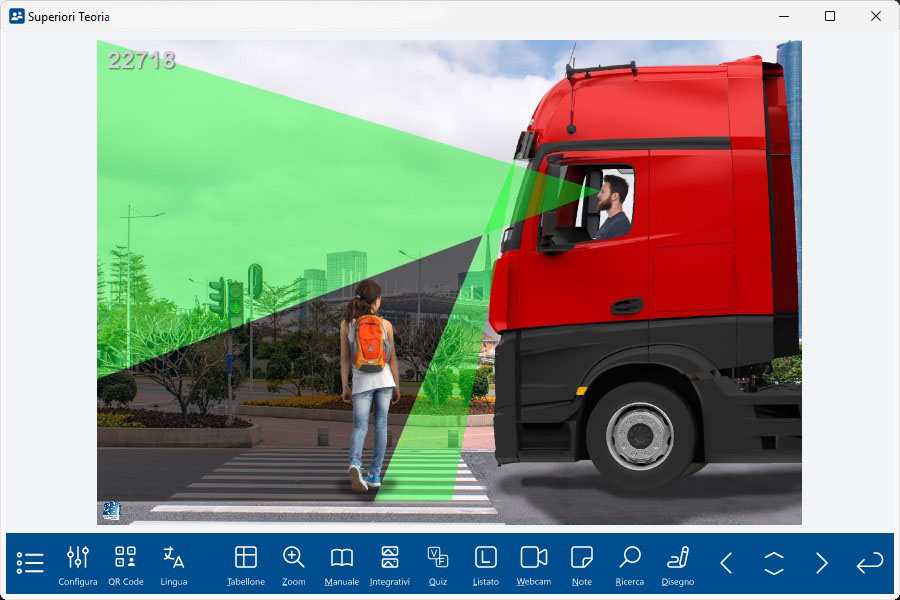Click the small logo in image corner
Image resolution: width=900 pixels, height=600 pixels.
click(111, 511)
